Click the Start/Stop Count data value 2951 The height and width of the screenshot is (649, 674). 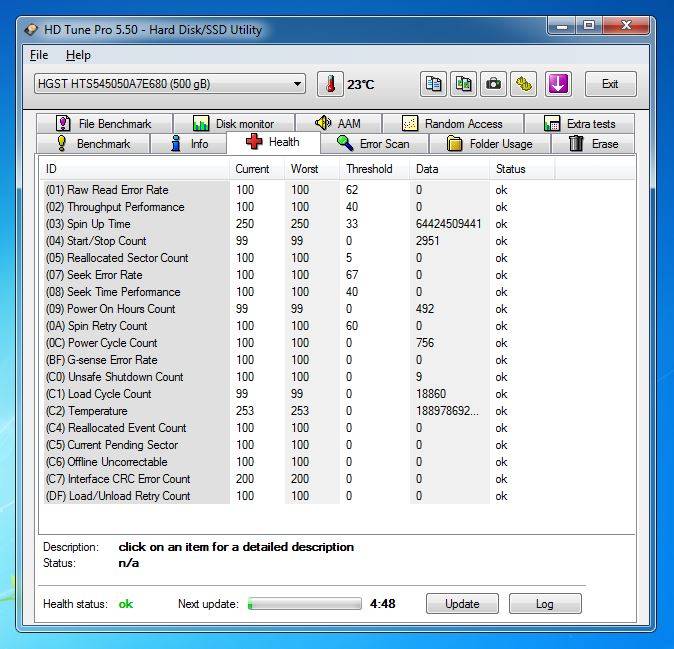tap(427, 241)
